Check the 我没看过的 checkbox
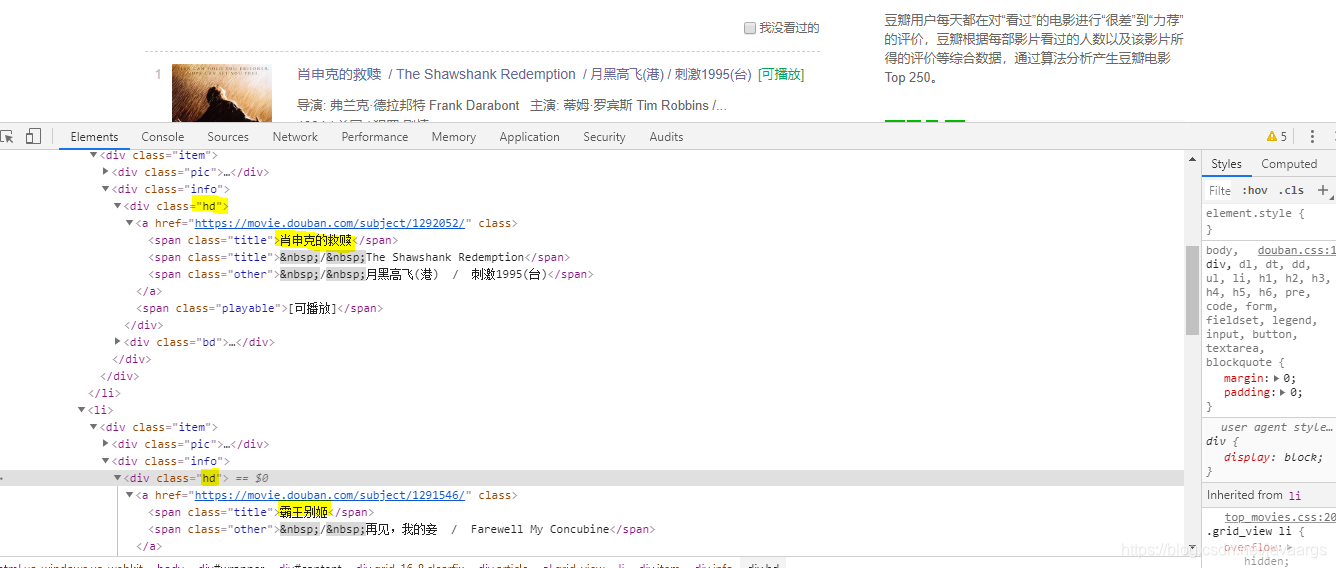The height and width of the screenshot is (568, 1336). tap(750, 28)
